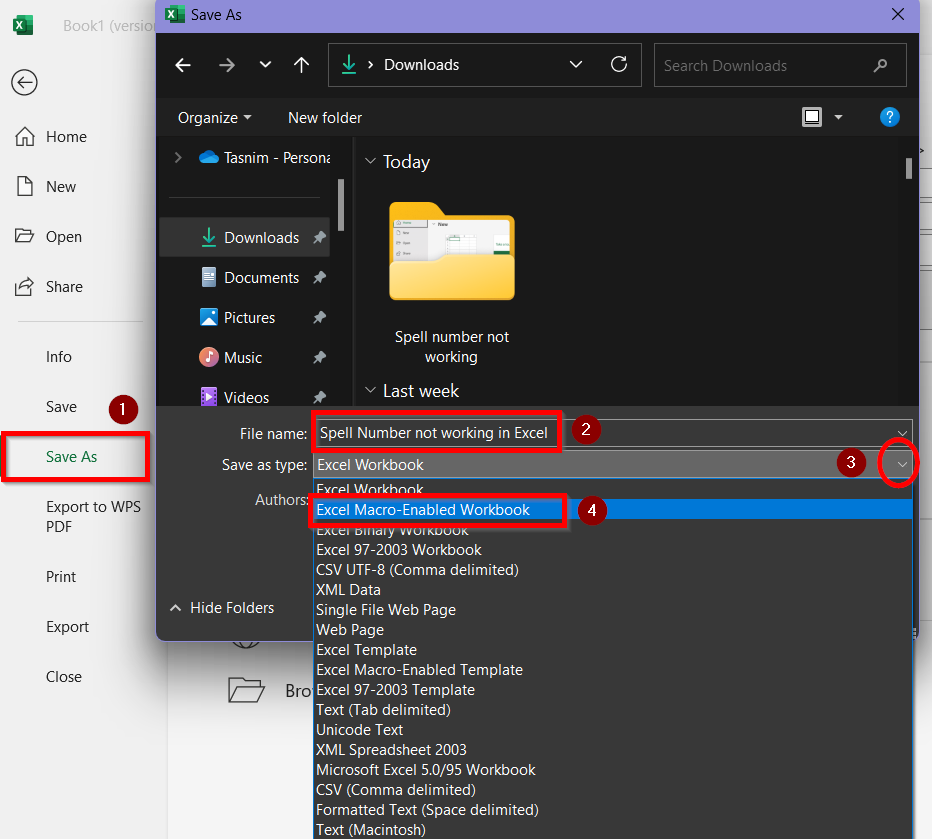Expand the Organize dropdown menu
The height and width of the screenshot is (839, 932).
point(214,118)
